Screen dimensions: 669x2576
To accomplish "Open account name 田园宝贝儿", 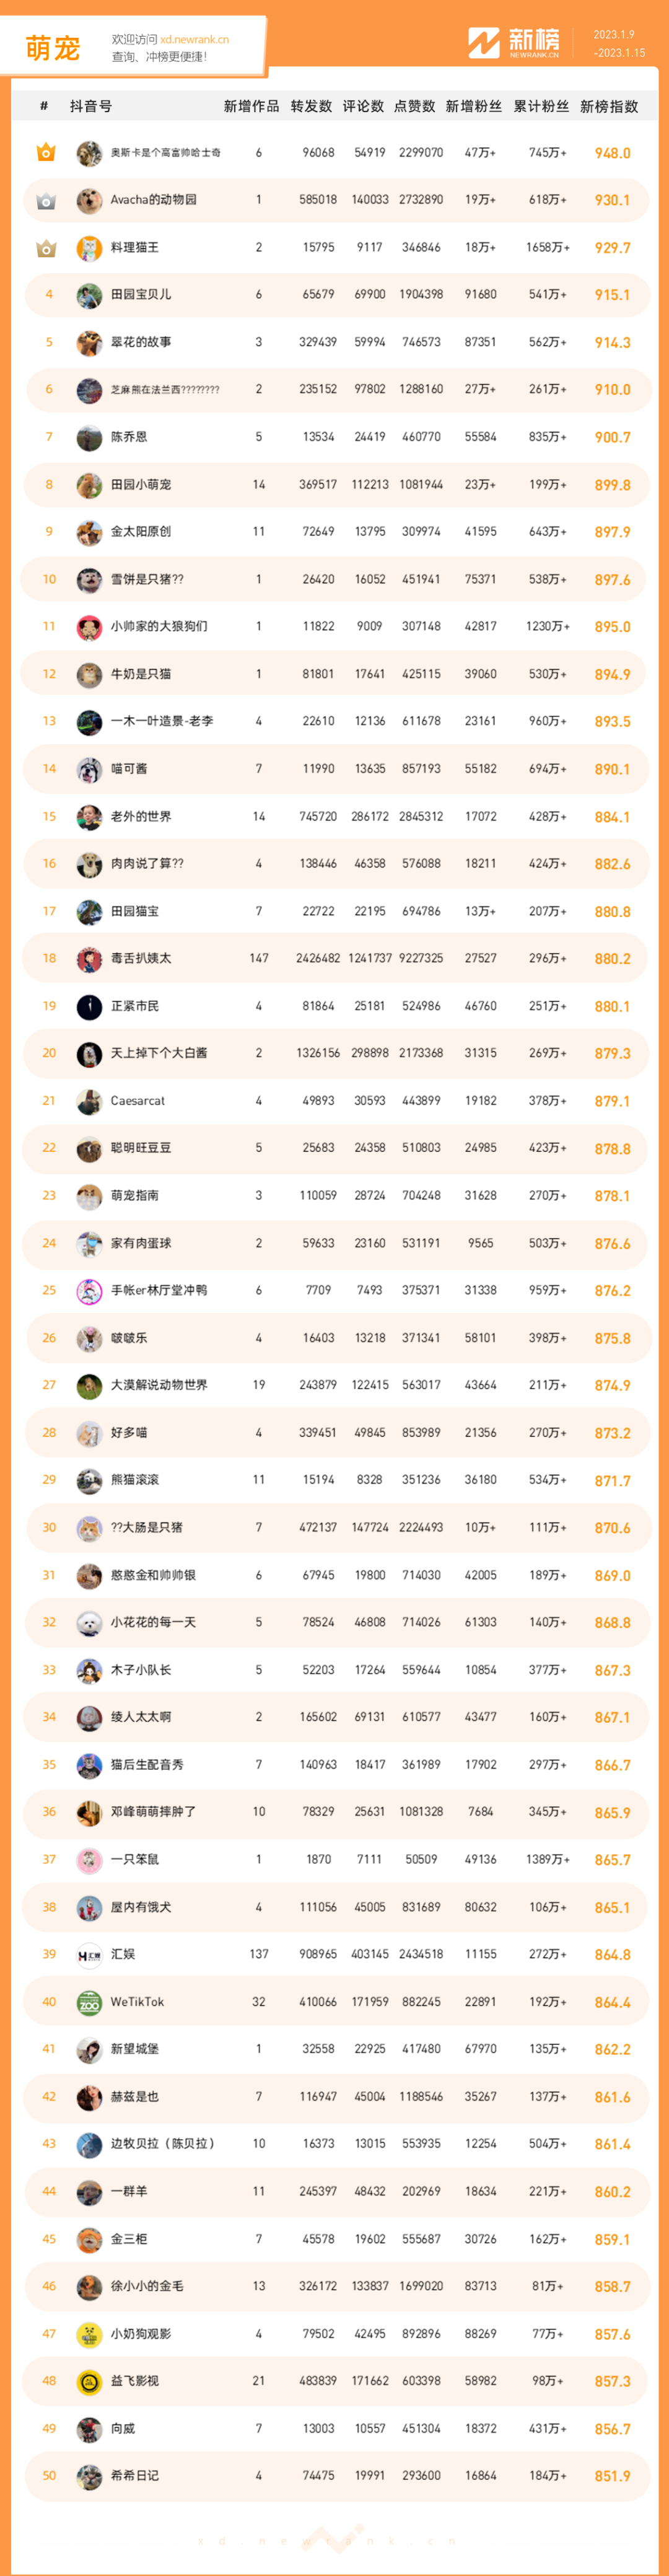I will [x=141, y=295].
